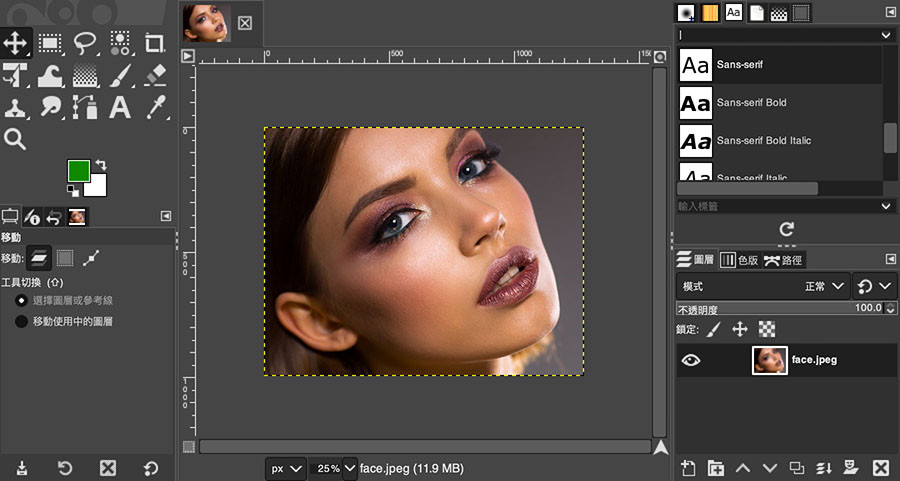
Task: Open the fonts dock tab menu
Action: click(x=891, y=12)
